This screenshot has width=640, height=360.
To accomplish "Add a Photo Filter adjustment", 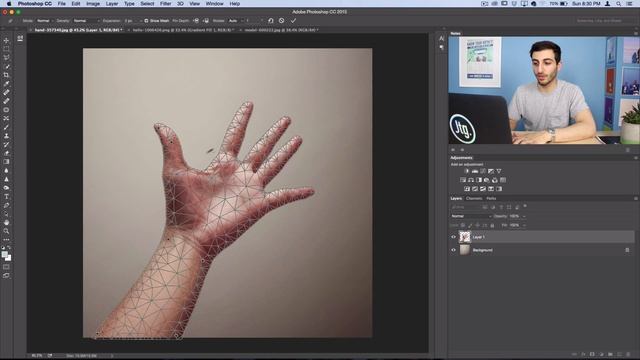I will coord(487,180).
